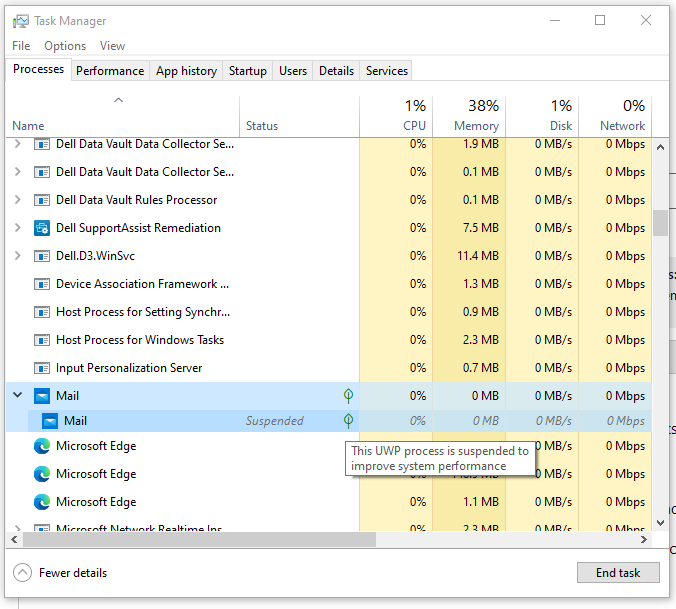Image resolution: width=676 pixels, height=609 pixels.
Task: Switch to the Services tab
Action: [387, 71]
